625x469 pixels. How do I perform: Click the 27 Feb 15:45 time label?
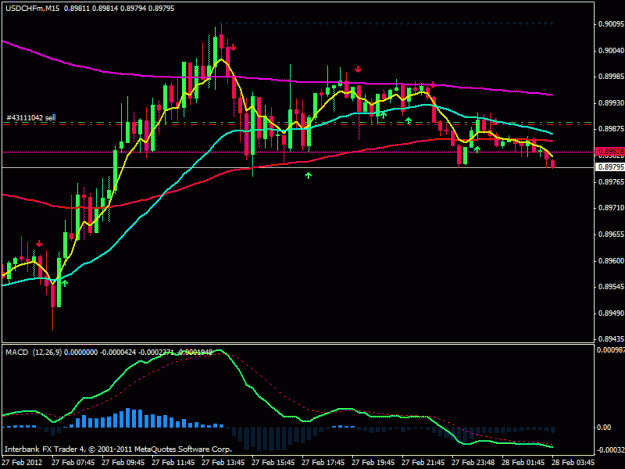[x=273, y=463]
